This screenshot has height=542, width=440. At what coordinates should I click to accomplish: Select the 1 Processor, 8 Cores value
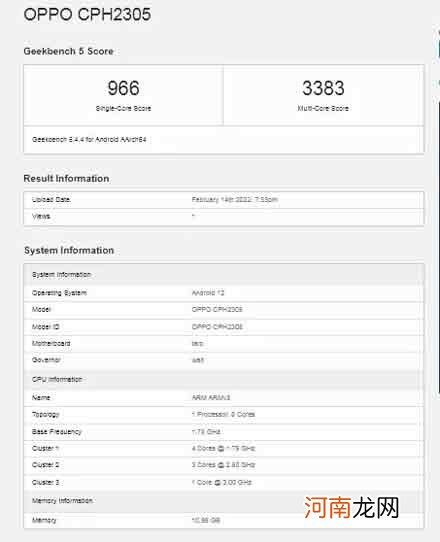[x=223, y=414]
